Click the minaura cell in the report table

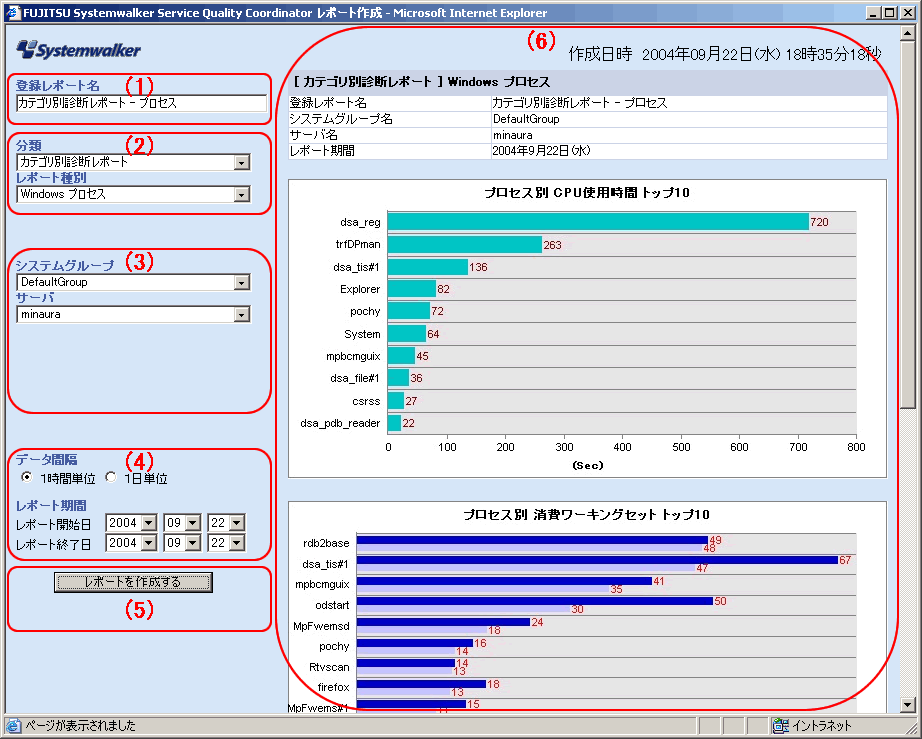coord(689,135)
